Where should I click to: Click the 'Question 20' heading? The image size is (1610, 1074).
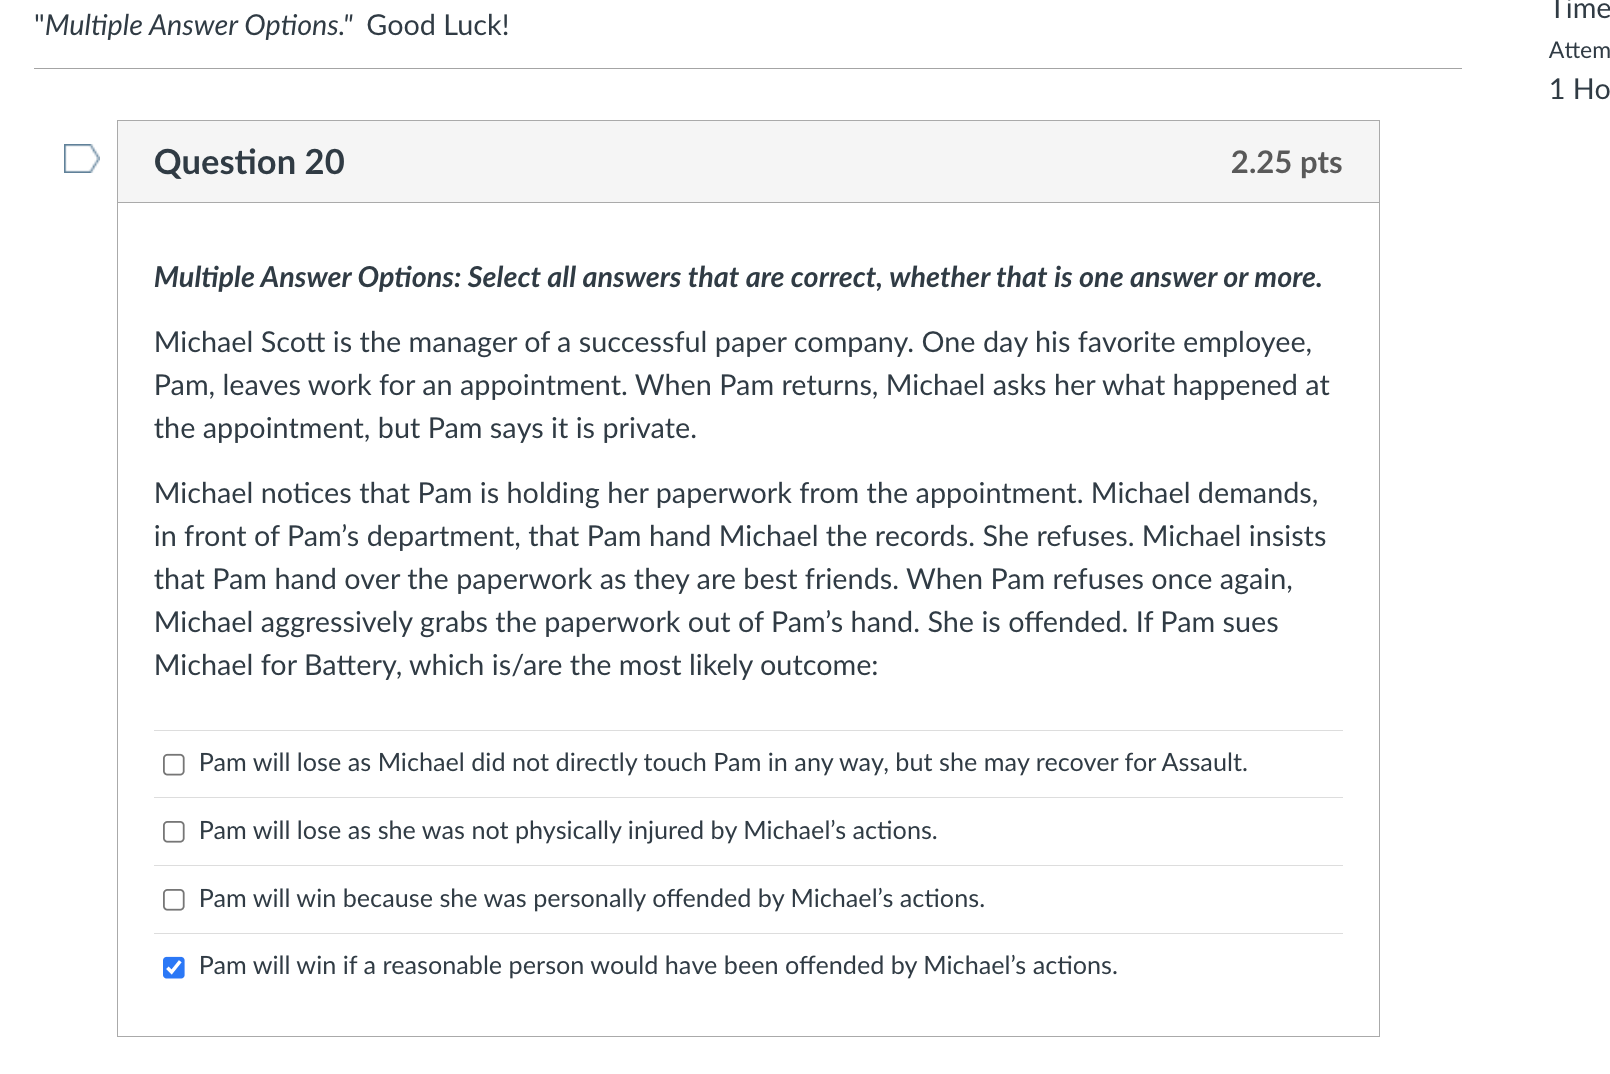(249, 162)
